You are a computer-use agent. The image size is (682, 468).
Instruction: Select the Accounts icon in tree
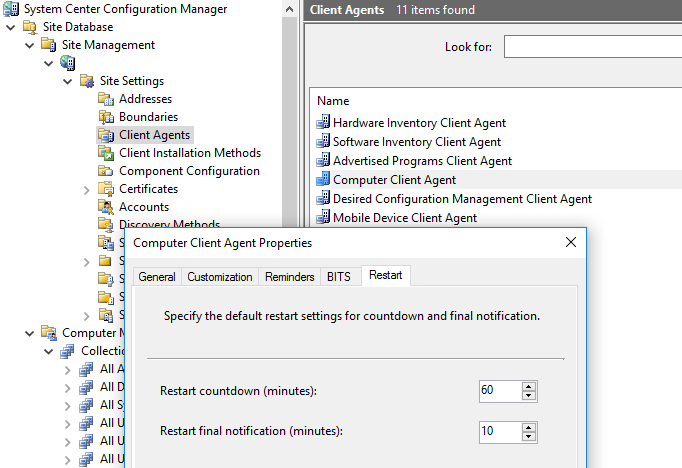click(x=106, y=207)
